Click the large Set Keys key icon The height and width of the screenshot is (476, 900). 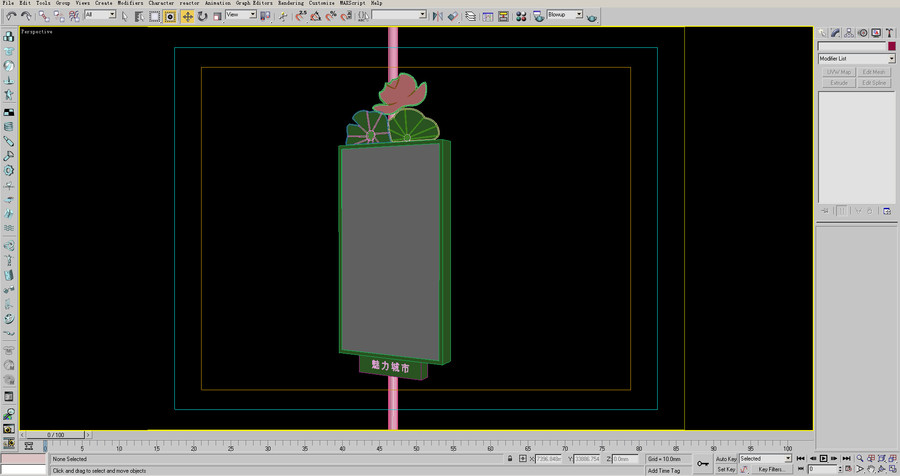point(703,463)
